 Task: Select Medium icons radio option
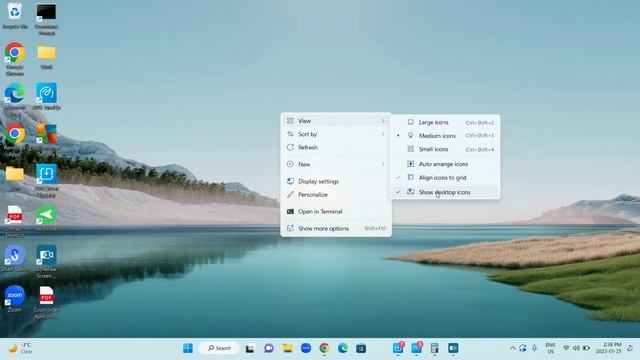pos(445,136)
